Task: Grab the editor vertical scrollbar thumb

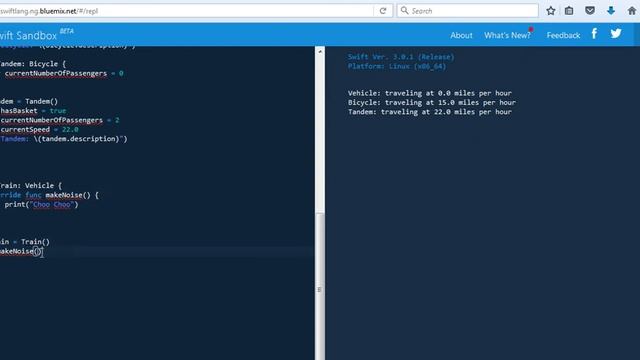Action: [x=320, y=286]
